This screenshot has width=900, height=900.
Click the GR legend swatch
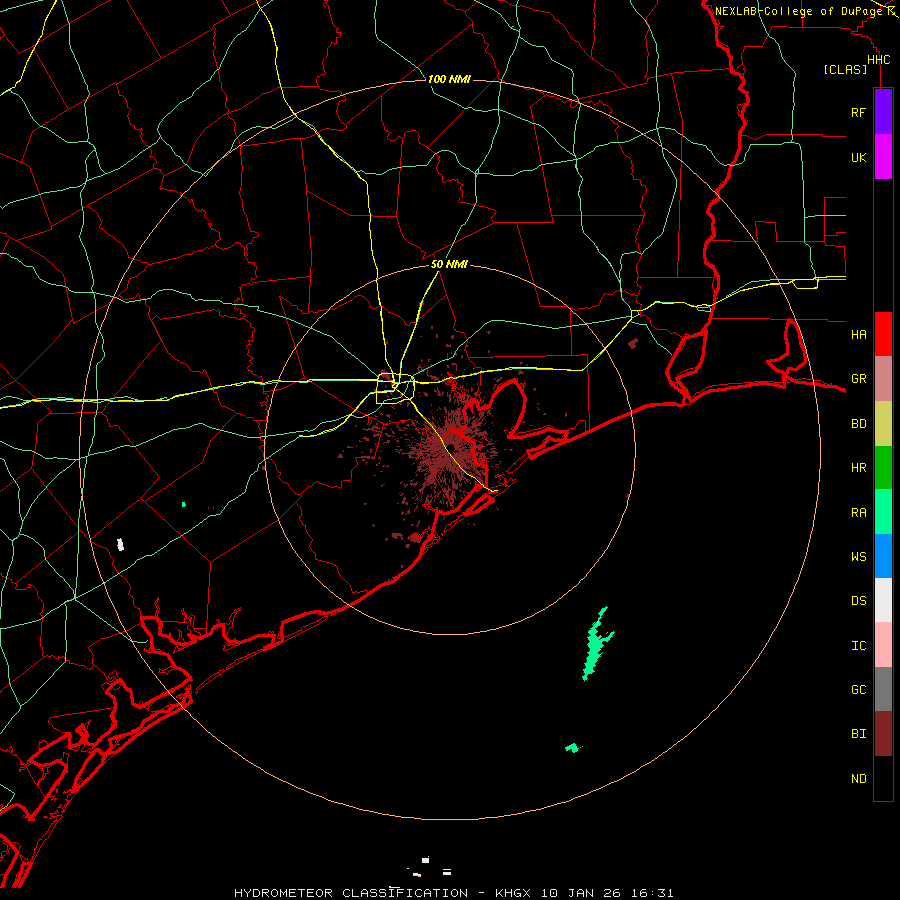(x=883, y=379)
